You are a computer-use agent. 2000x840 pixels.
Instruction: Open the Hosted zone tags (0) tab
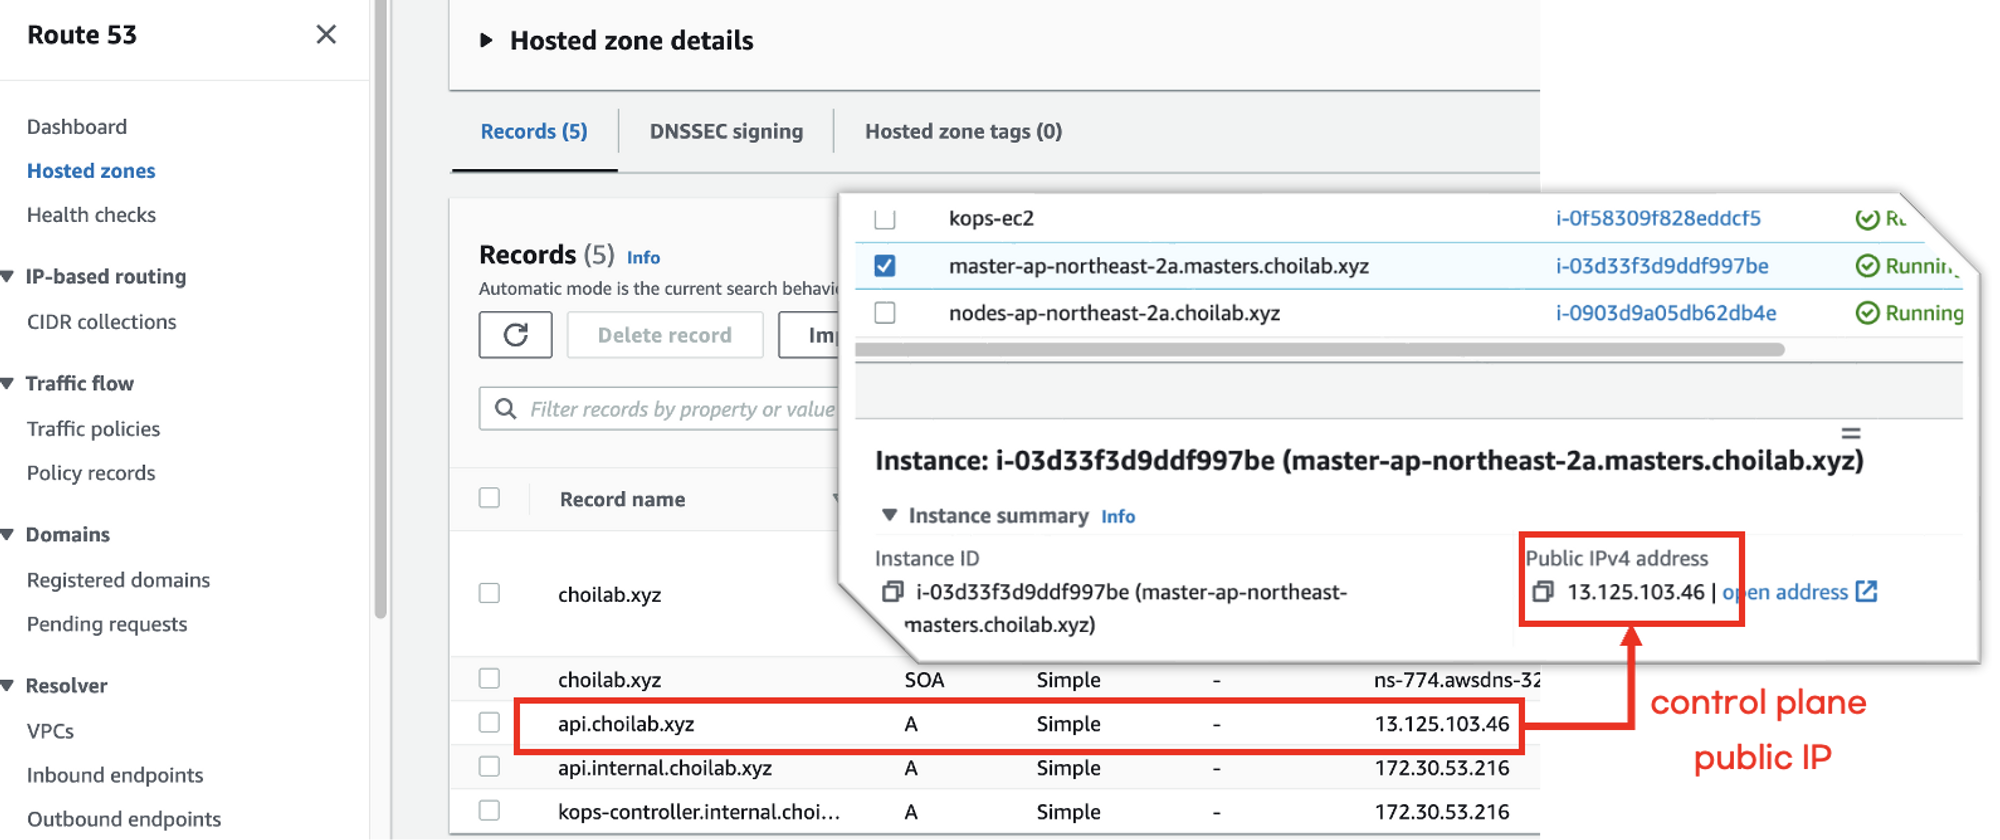click(963, 132)
